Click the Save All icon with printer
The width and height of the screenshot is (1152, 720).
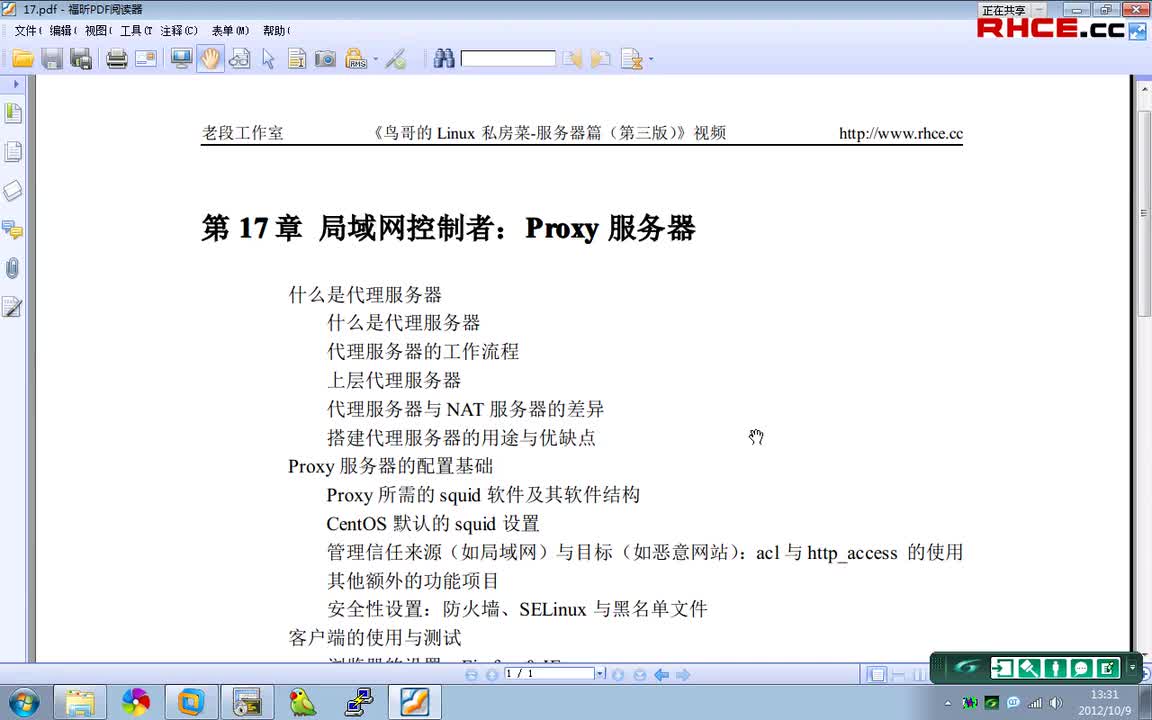(x=81, y=59)
